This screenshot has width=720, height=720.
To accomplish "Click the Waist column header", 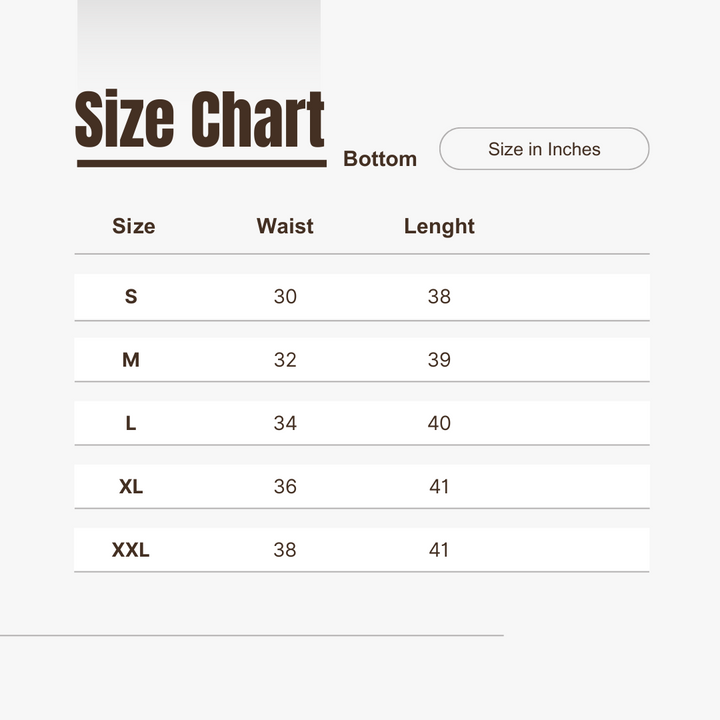I will coord(285,226).
